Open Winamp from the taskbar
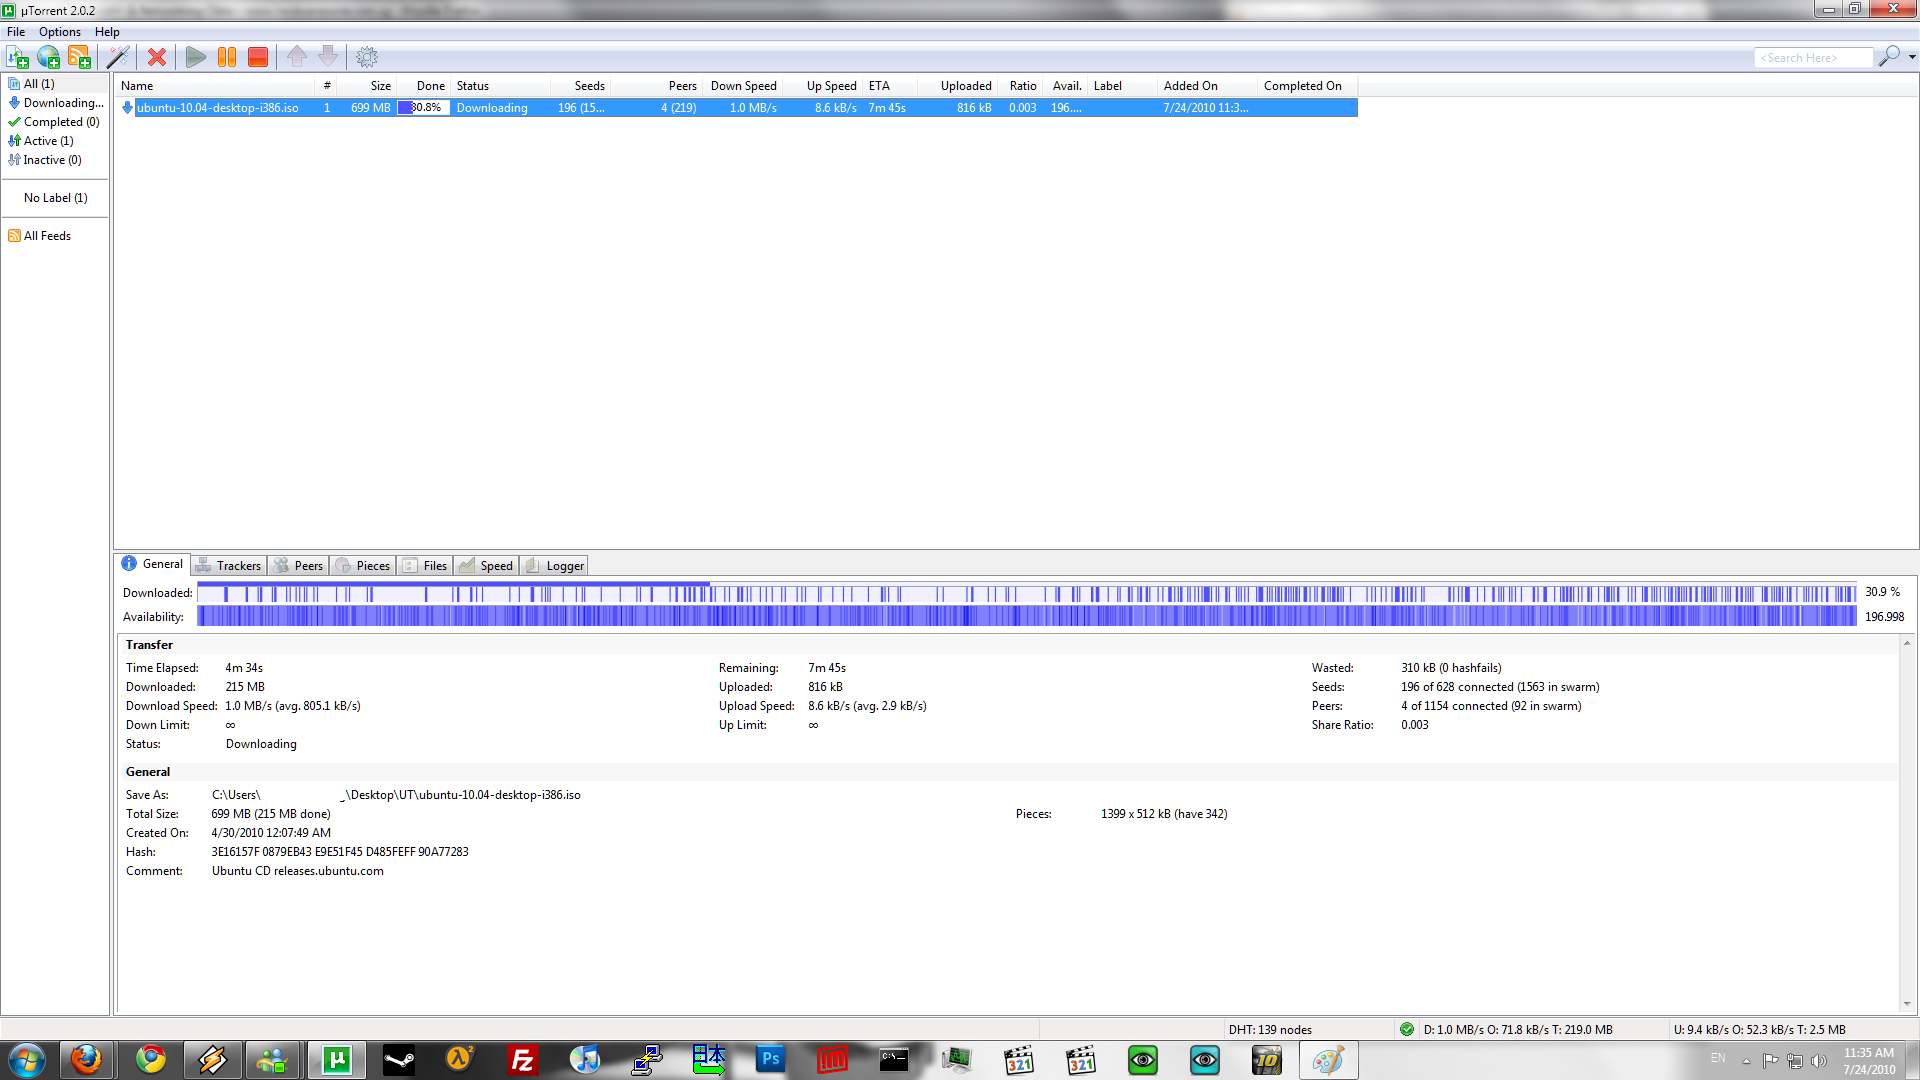This screenshot has height=1080, width=1920. click(x=212, y=1060)
